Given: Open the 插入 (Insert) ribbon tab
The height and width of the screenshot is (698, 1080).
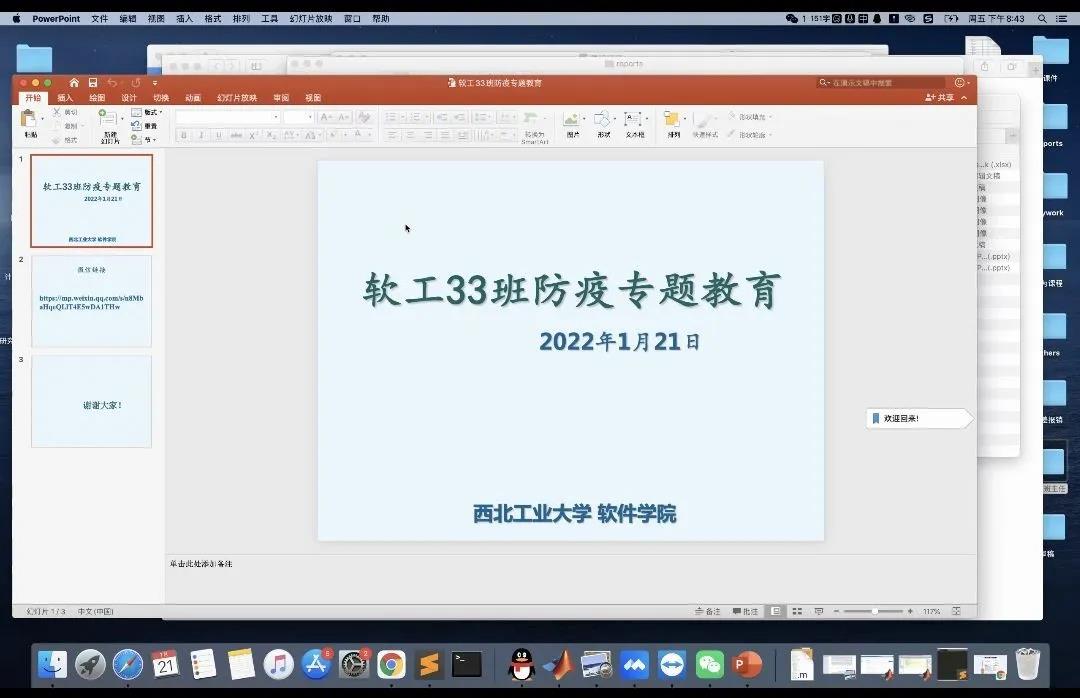Looking at the screenshot, I should pos(65,98).
